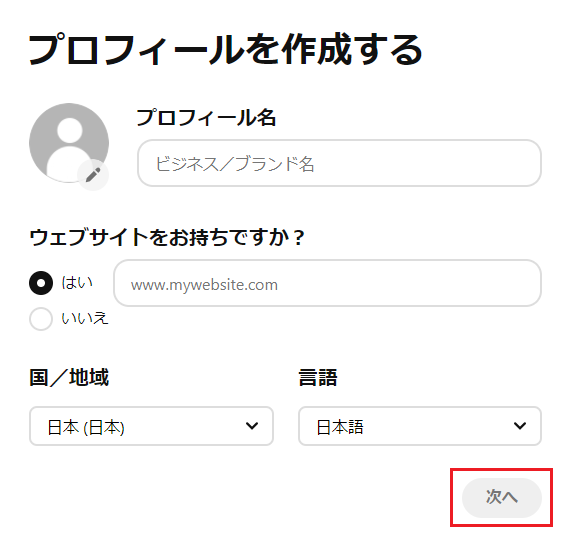Viewport: 581px width, 549px height.
Task: Click the ウェブサイトをお持ちですか？ question text
Action: tap(167, 237)
